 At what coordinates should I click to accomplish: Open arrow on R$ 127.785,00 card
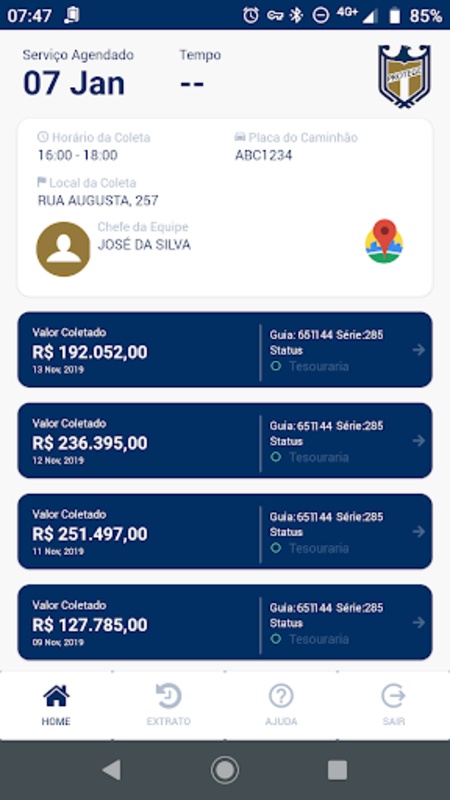click(419, 622)
